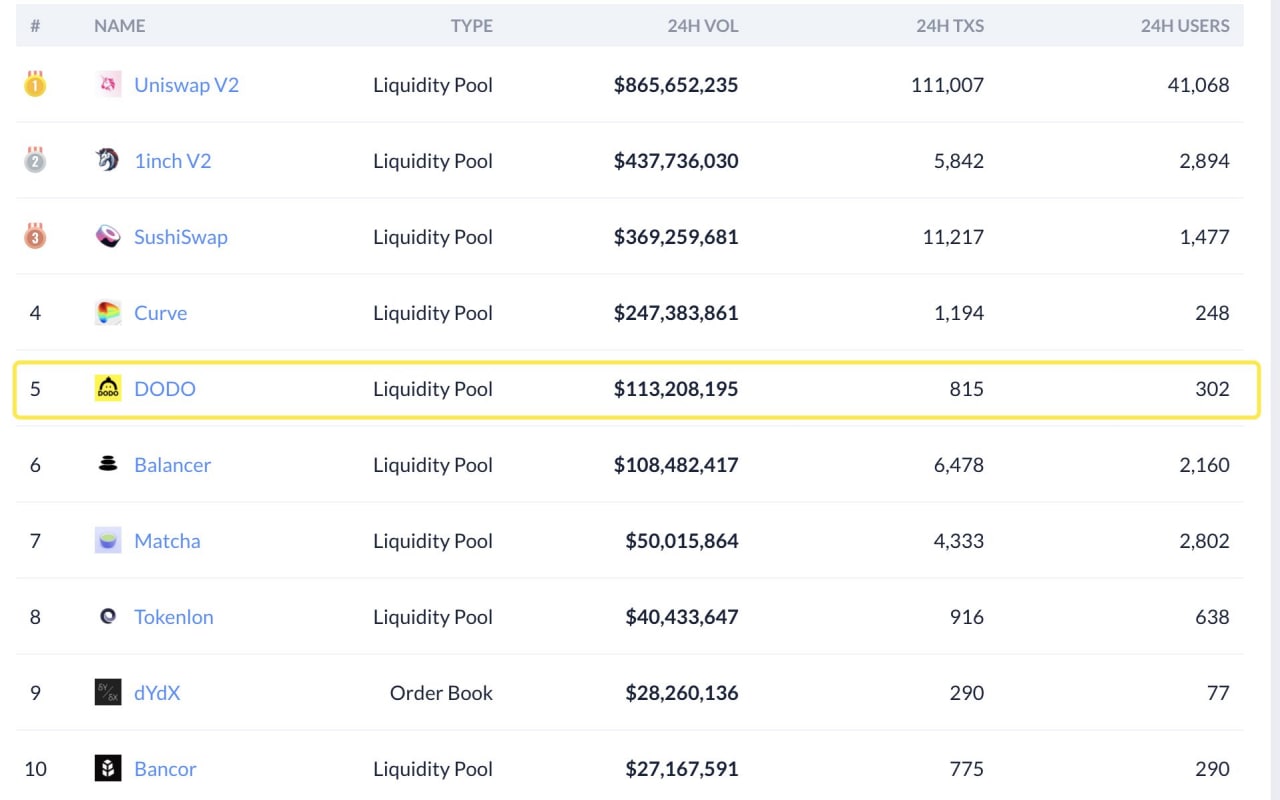Image resolution: width=1280 pixels, height=800 pixels.
Task: Open the Uniswap V2 link
Action: [187, 85]
